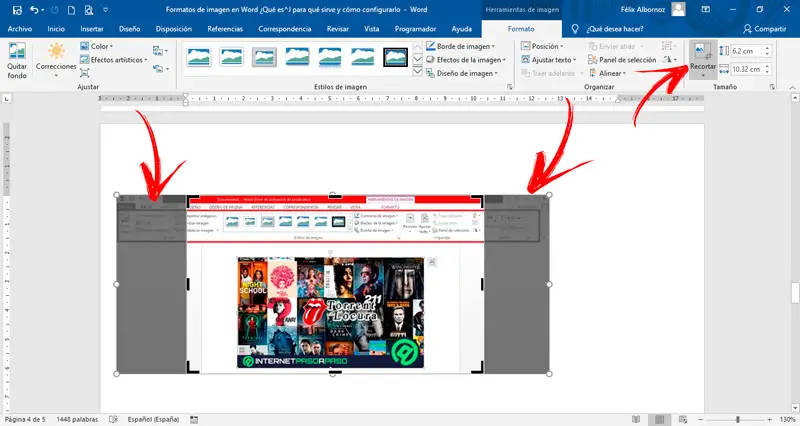Click Compress Pictures icon under Efectos artísticos

tap(85, 73)
